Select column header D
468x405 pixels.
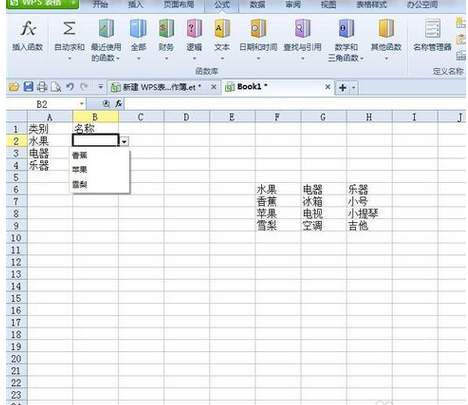(x=186, y=117)
